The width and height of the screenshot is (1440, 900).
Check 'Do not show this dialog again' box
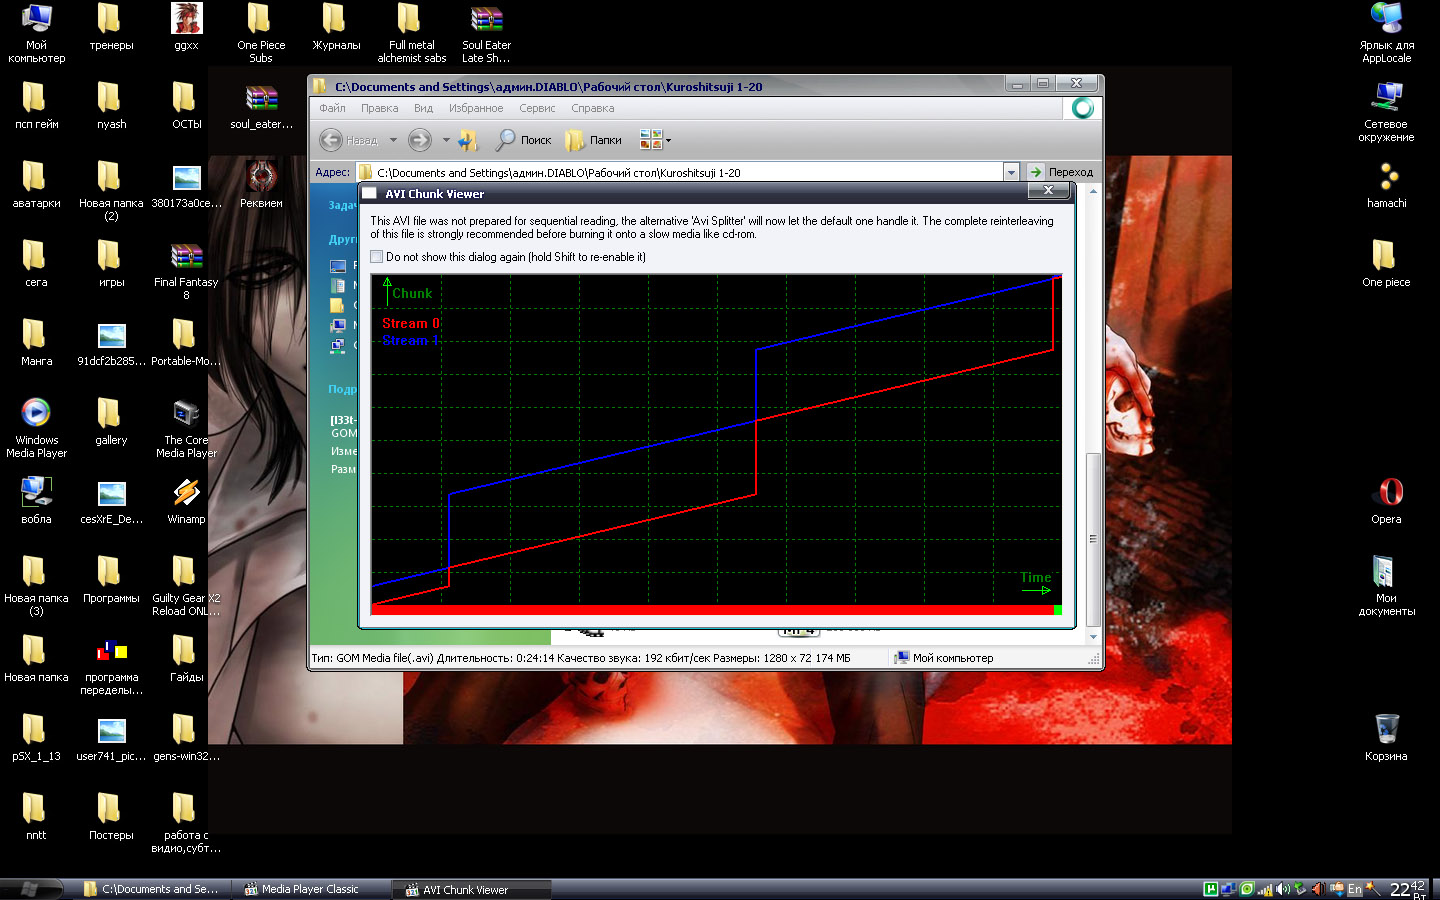[377, 257]
